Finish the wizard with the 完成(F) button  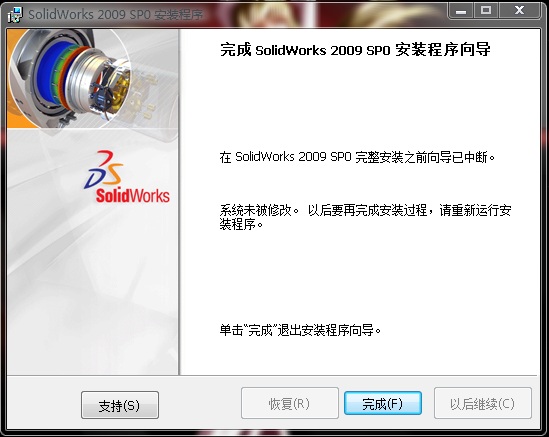[x=383, y=403]
